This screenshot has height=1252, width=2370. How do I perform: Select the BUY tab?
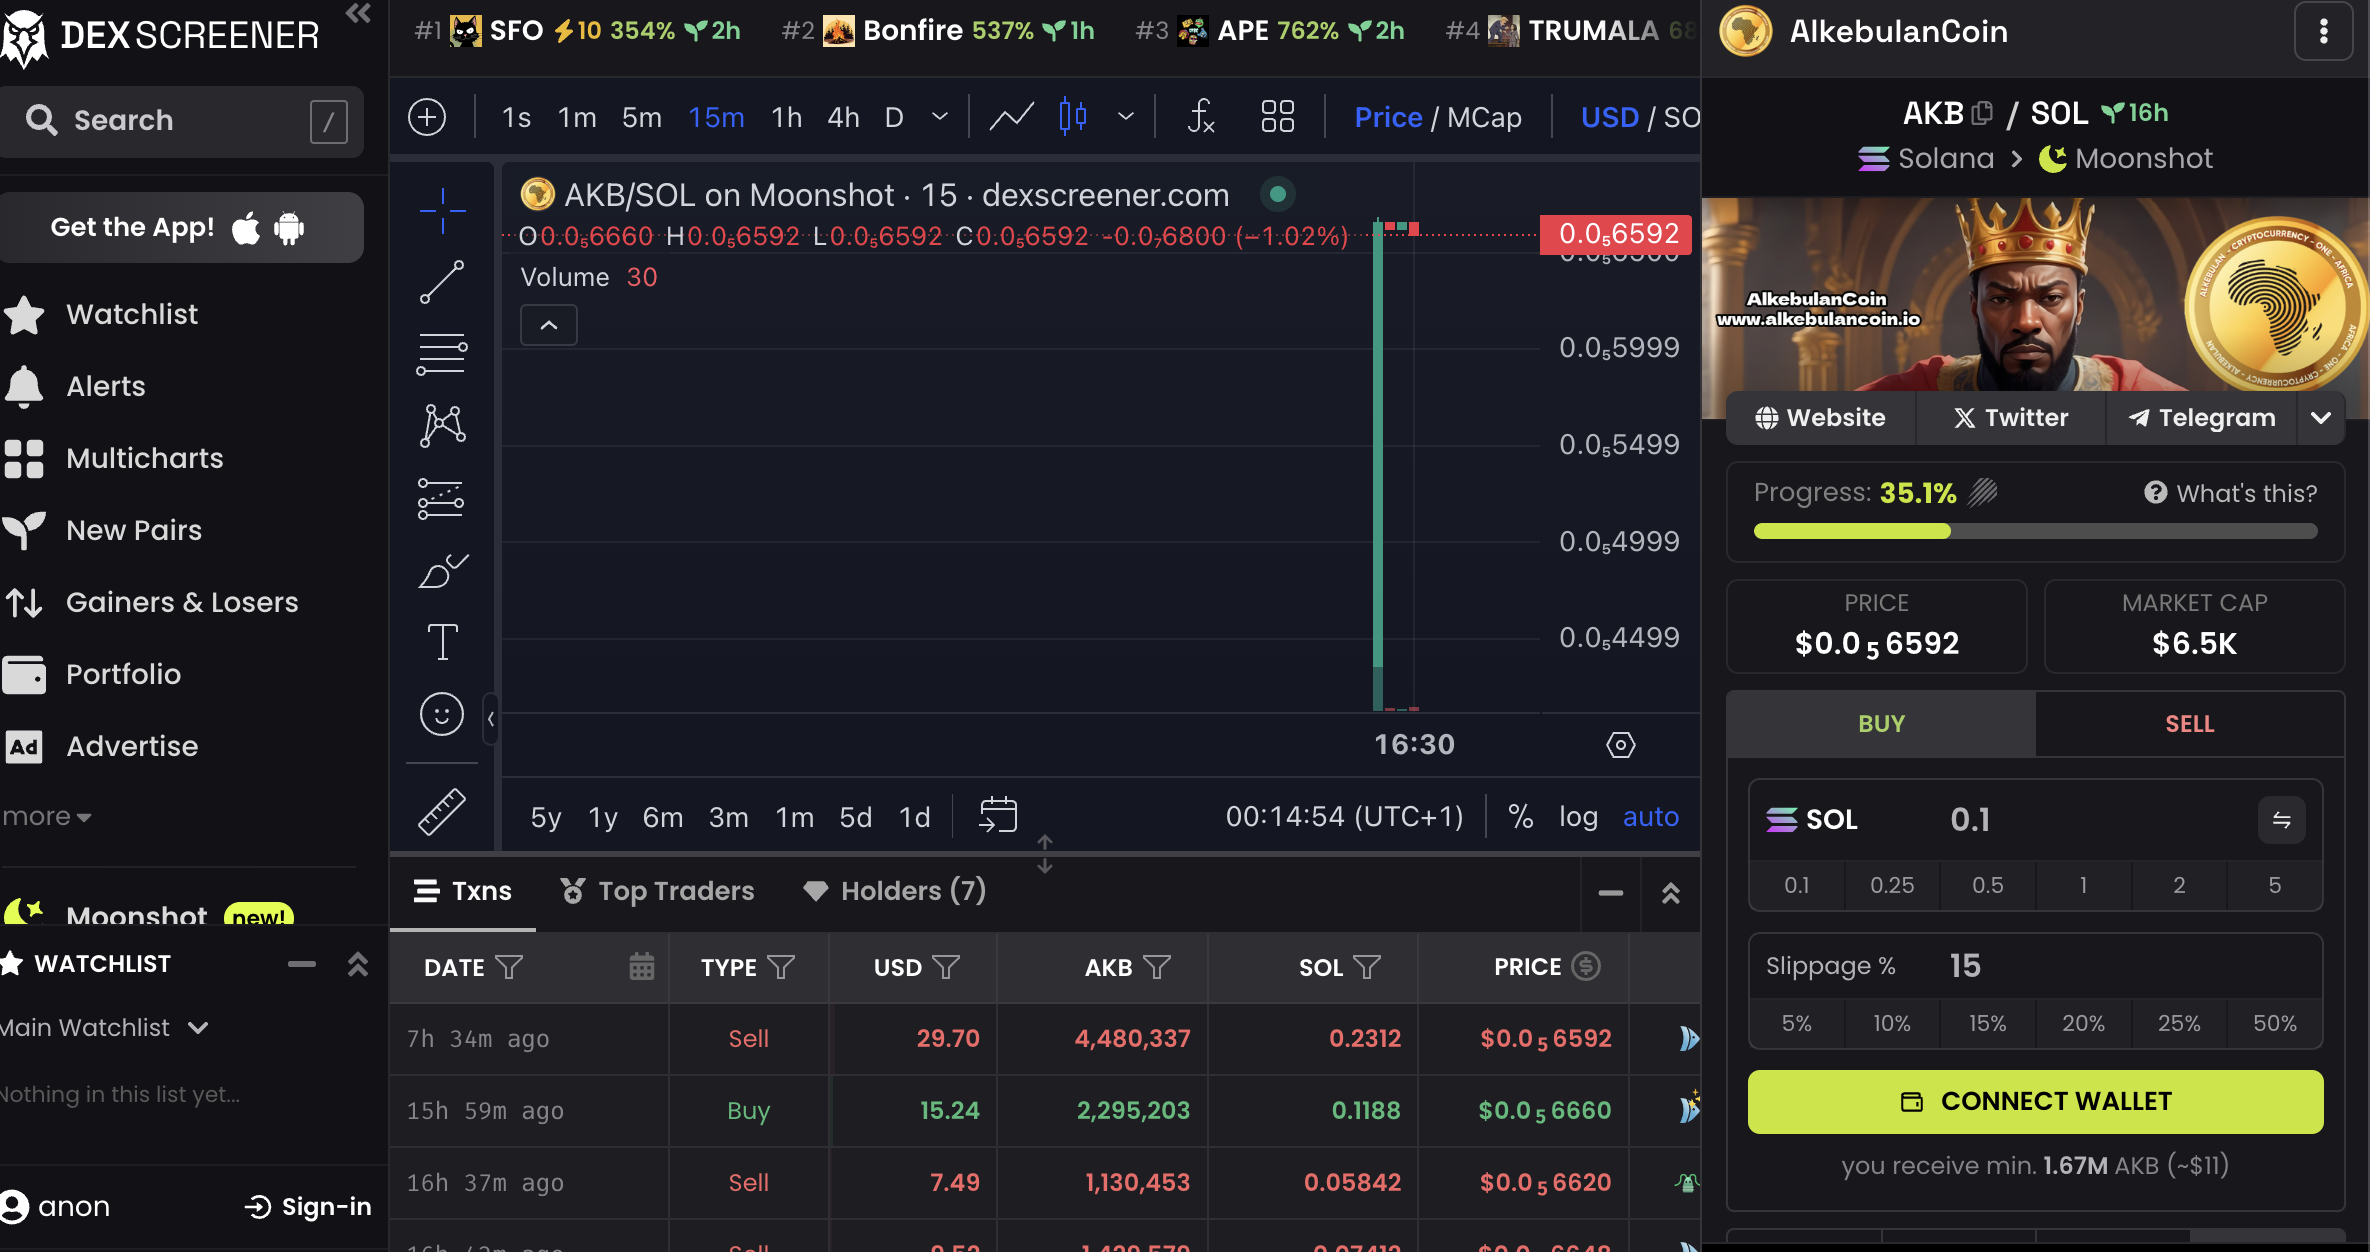pyautogui.click(x=1881, y=724)
